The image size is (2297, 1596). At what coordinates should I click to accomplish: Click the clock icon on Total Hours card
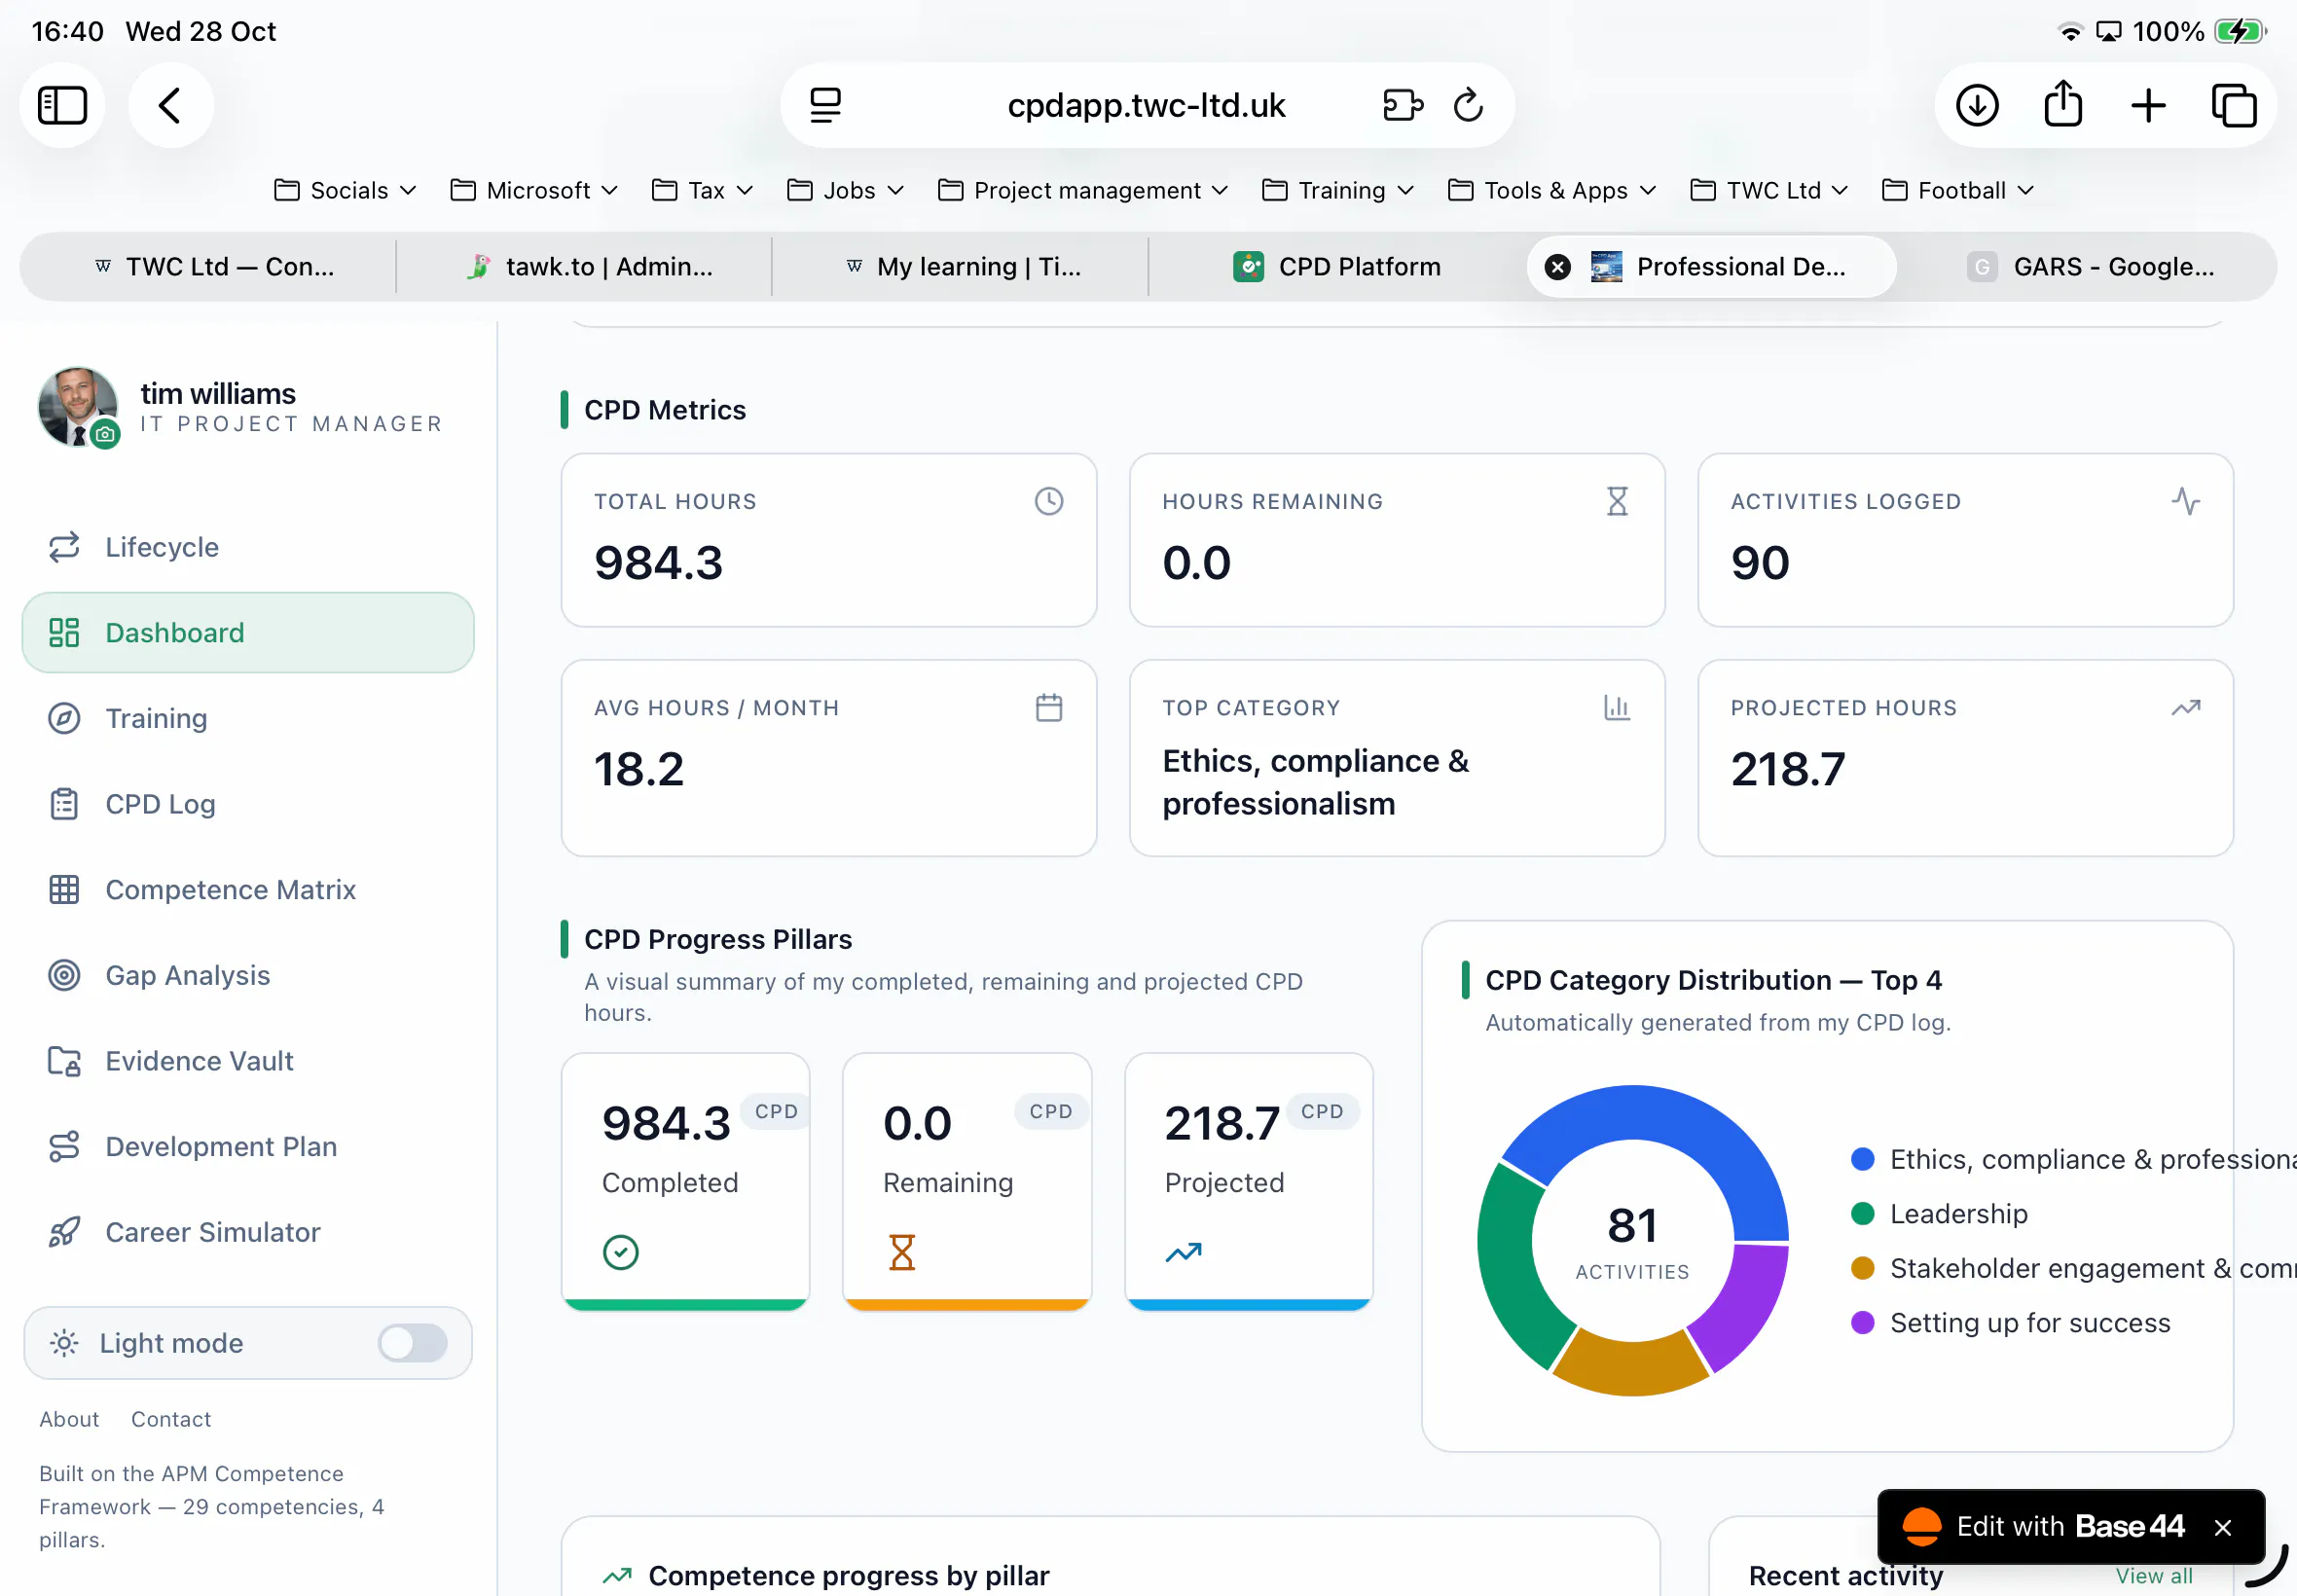1049,501
